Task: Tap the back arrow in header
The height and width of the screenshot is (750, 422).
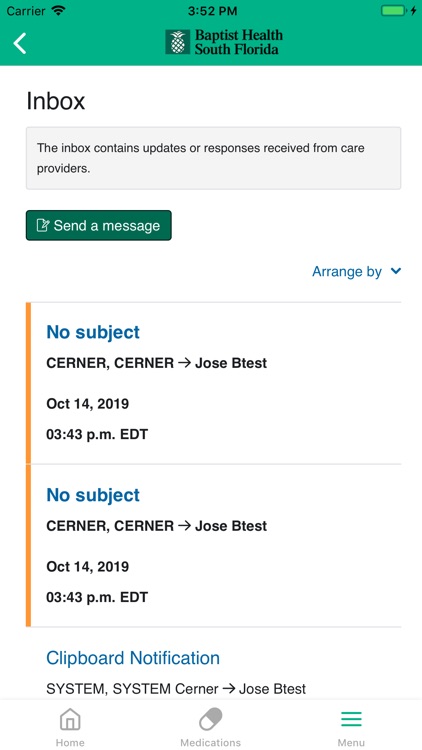Action: click(x=20, y=43)
